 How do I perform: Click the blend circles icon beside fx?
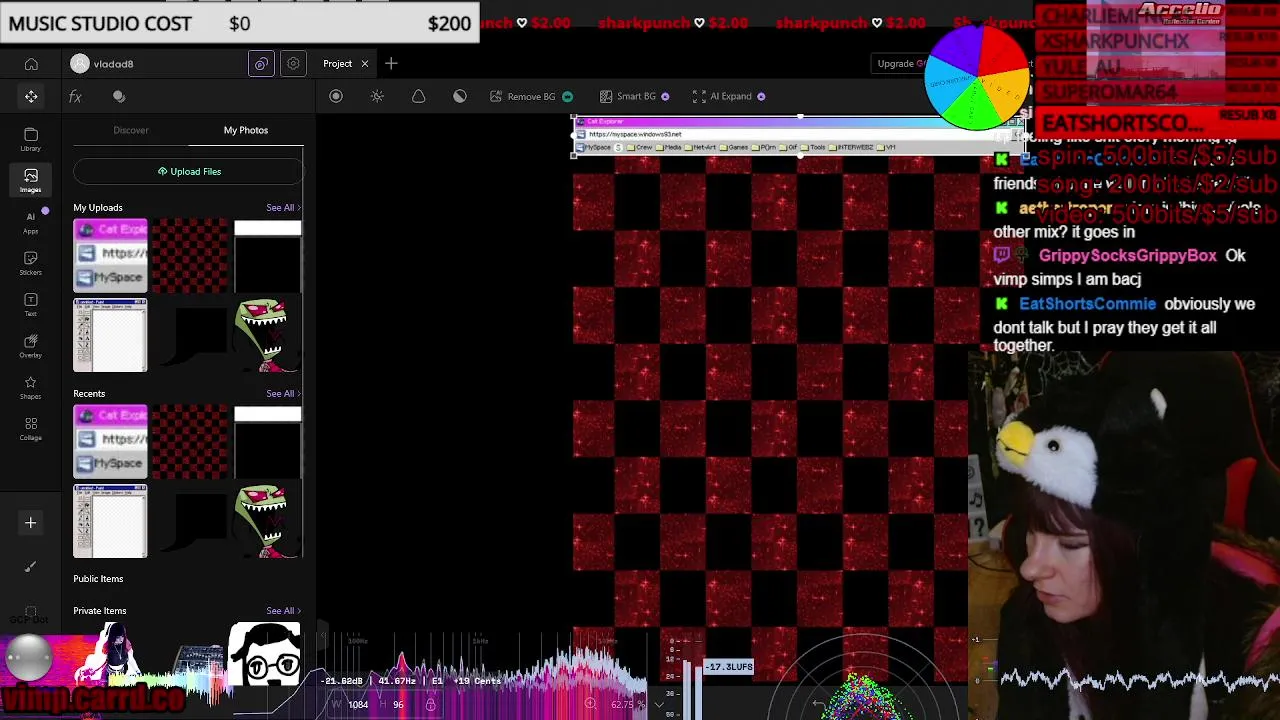tap(119, 97)
